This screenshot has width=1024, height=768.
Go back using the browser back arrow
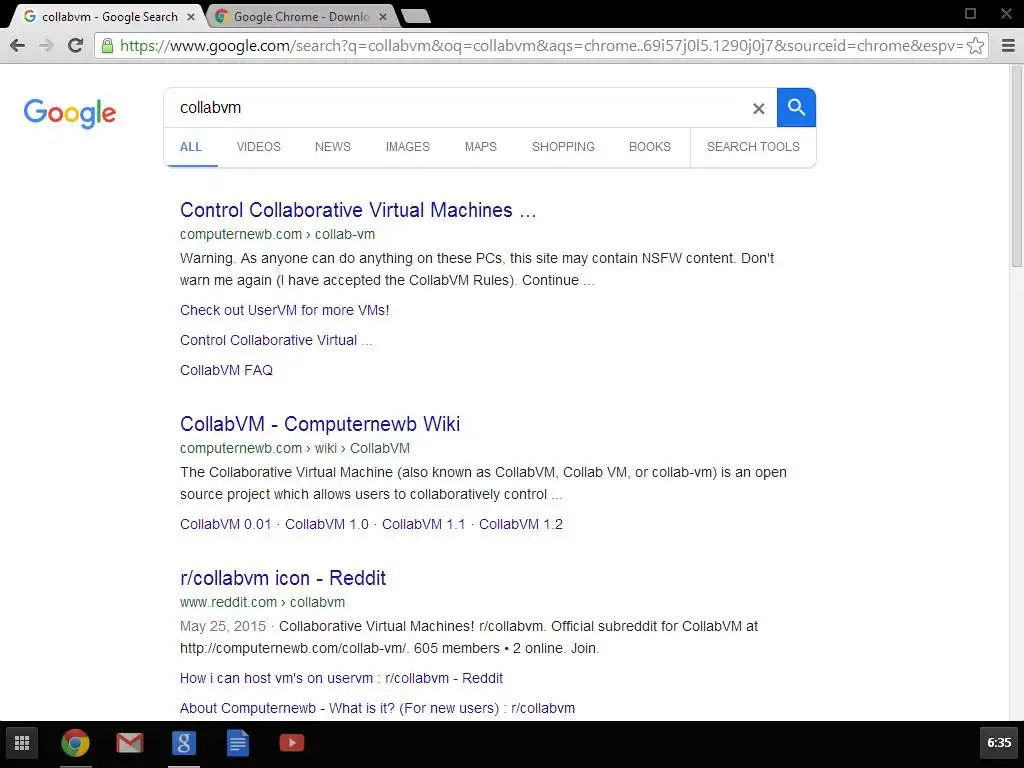18,45
